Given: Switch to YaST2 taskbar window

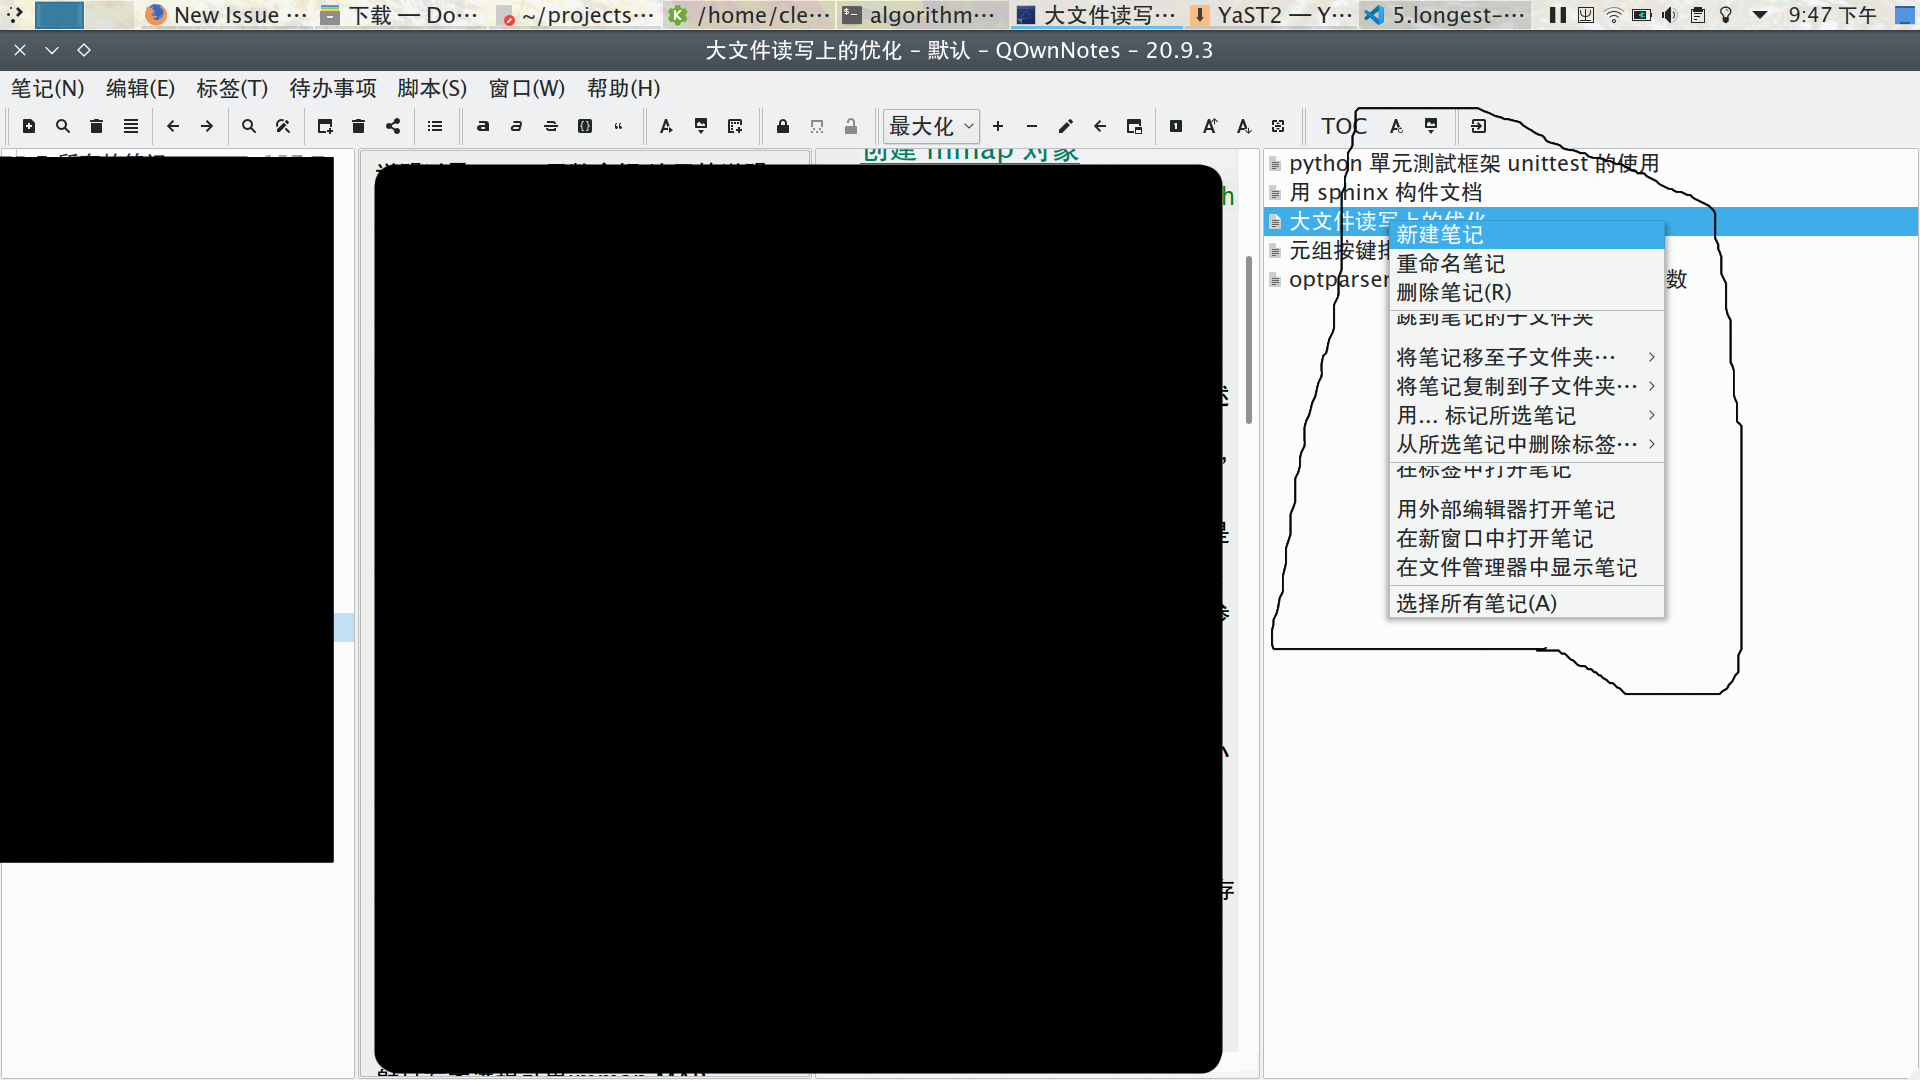Looking at the screenshot, I should [x=1272, y=15].
